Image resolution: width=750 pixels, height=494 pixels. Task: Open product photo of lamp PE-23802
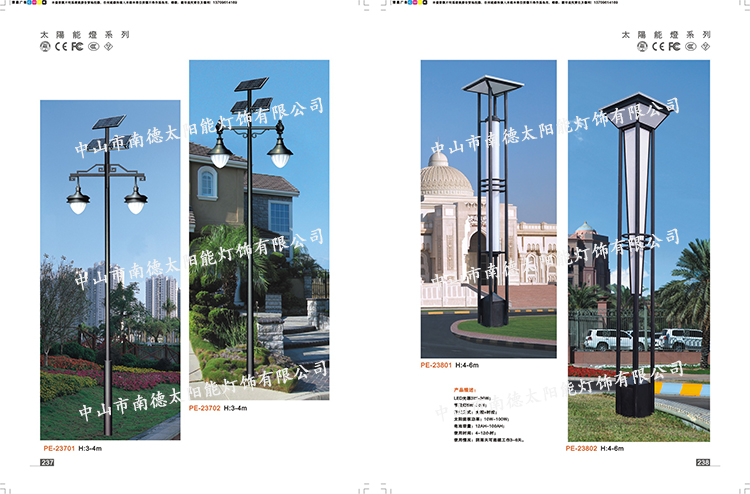coord(638,250)
